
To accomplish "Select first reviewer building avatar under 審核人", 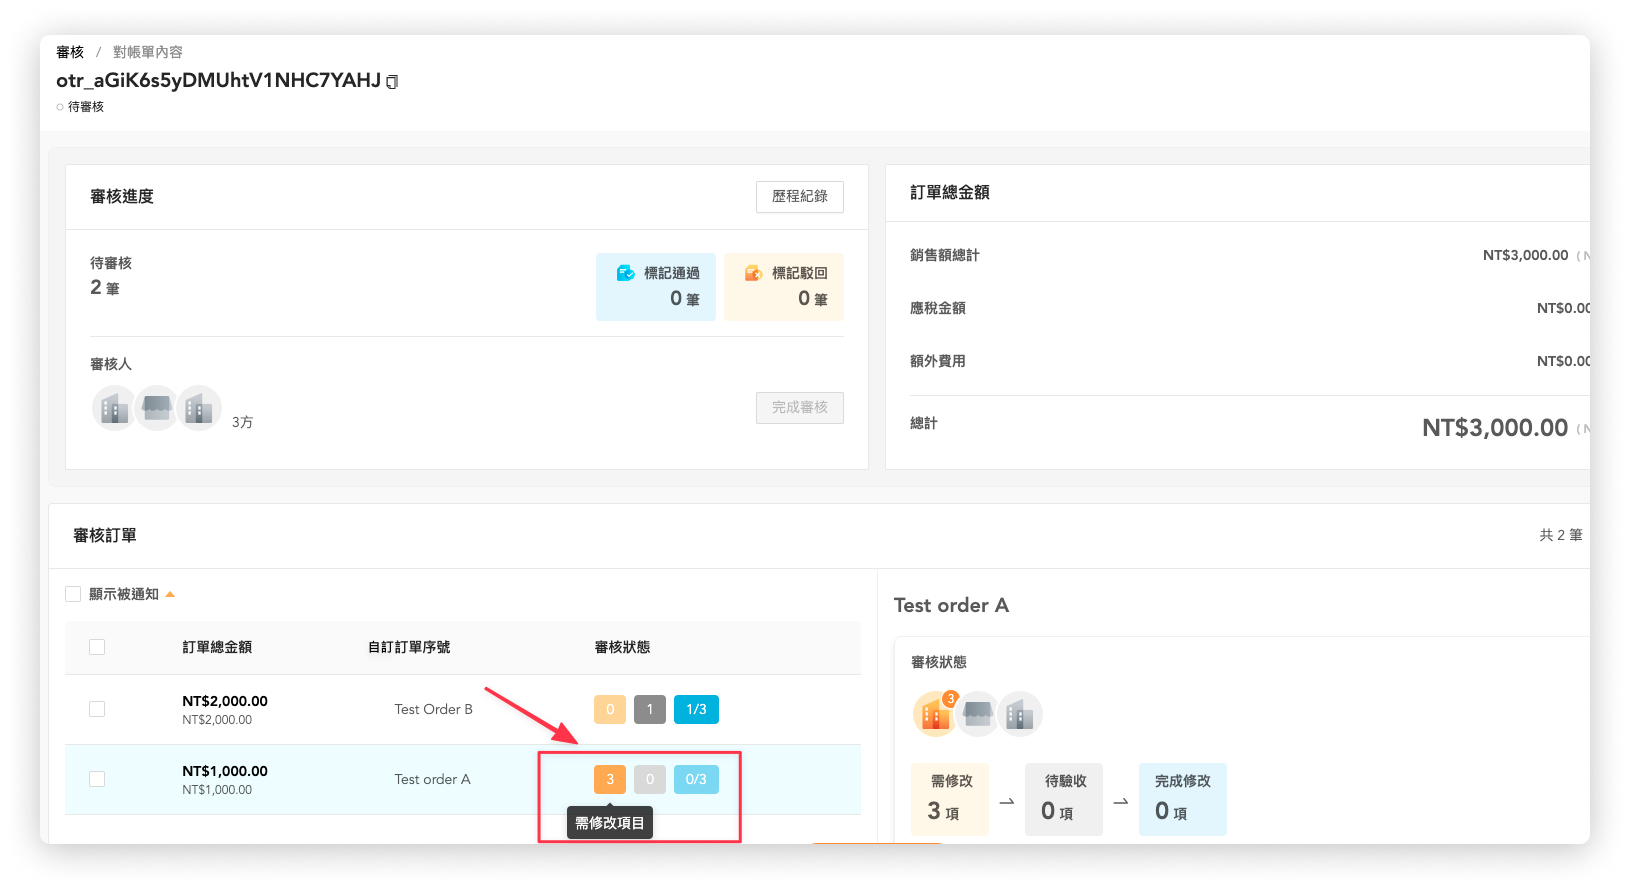I will pos(114,408).
